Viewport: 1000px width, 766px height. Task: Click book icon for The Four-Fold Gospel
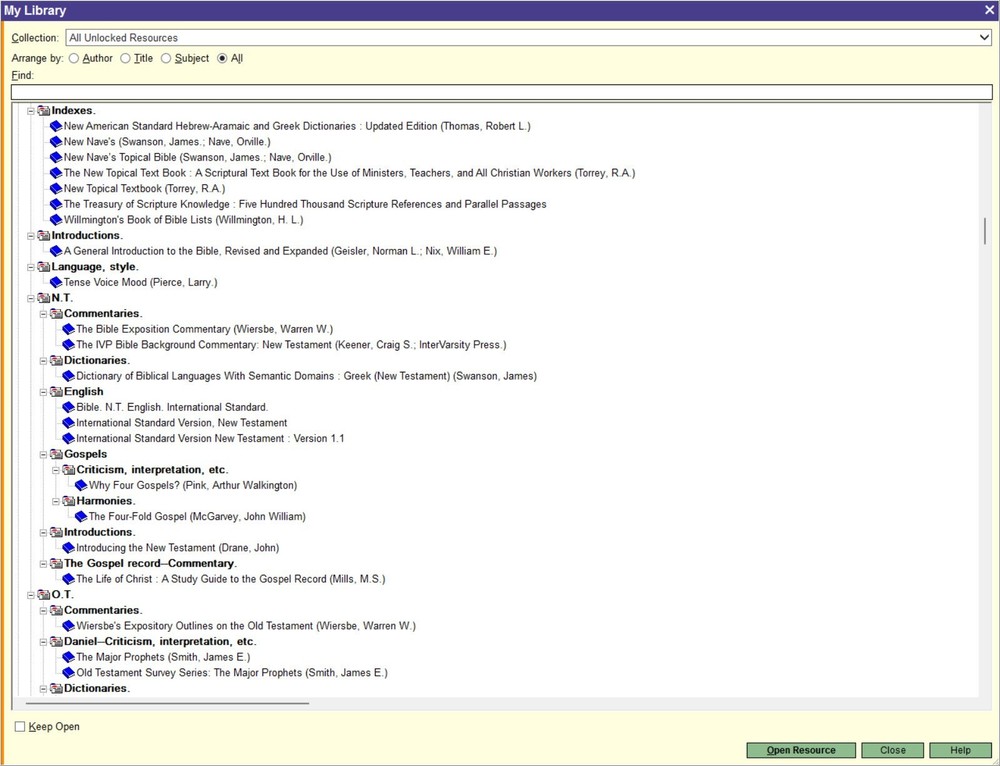pyautogui.click(x=81, y=517)
